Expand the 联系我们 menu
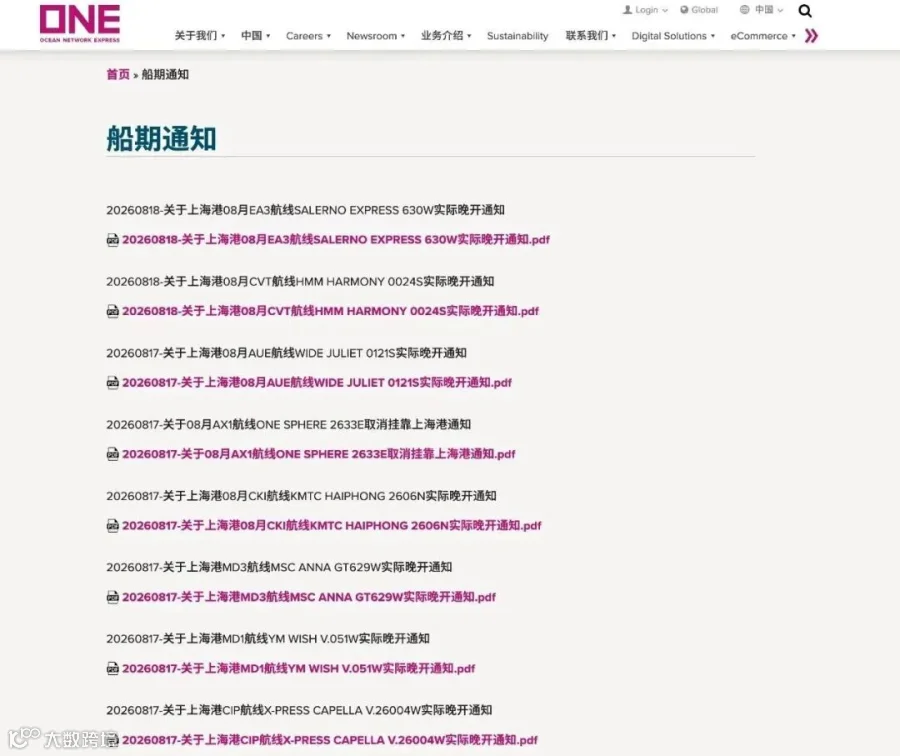Image resolution: width=900 pixels, height=756 pixels. coord(591,36)
